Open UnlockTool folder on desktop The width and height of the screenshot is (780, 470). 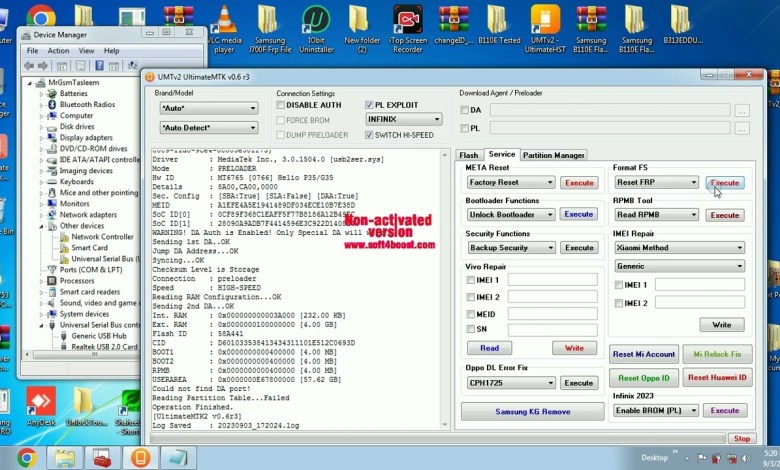pos(86,406)
